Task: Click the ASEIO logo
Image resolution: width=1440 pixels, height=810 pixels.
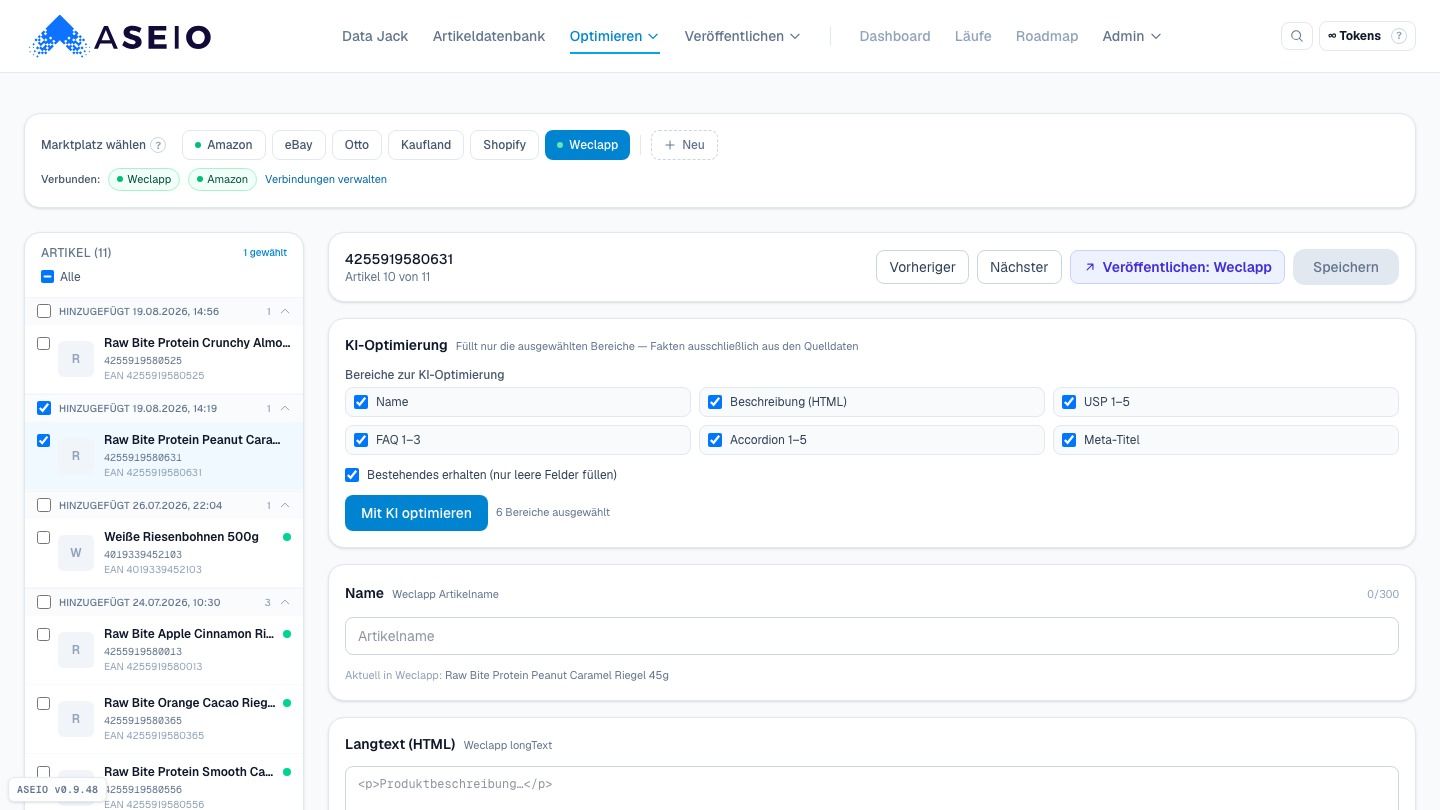Action: pyautogui.click(x=121, y=37)
